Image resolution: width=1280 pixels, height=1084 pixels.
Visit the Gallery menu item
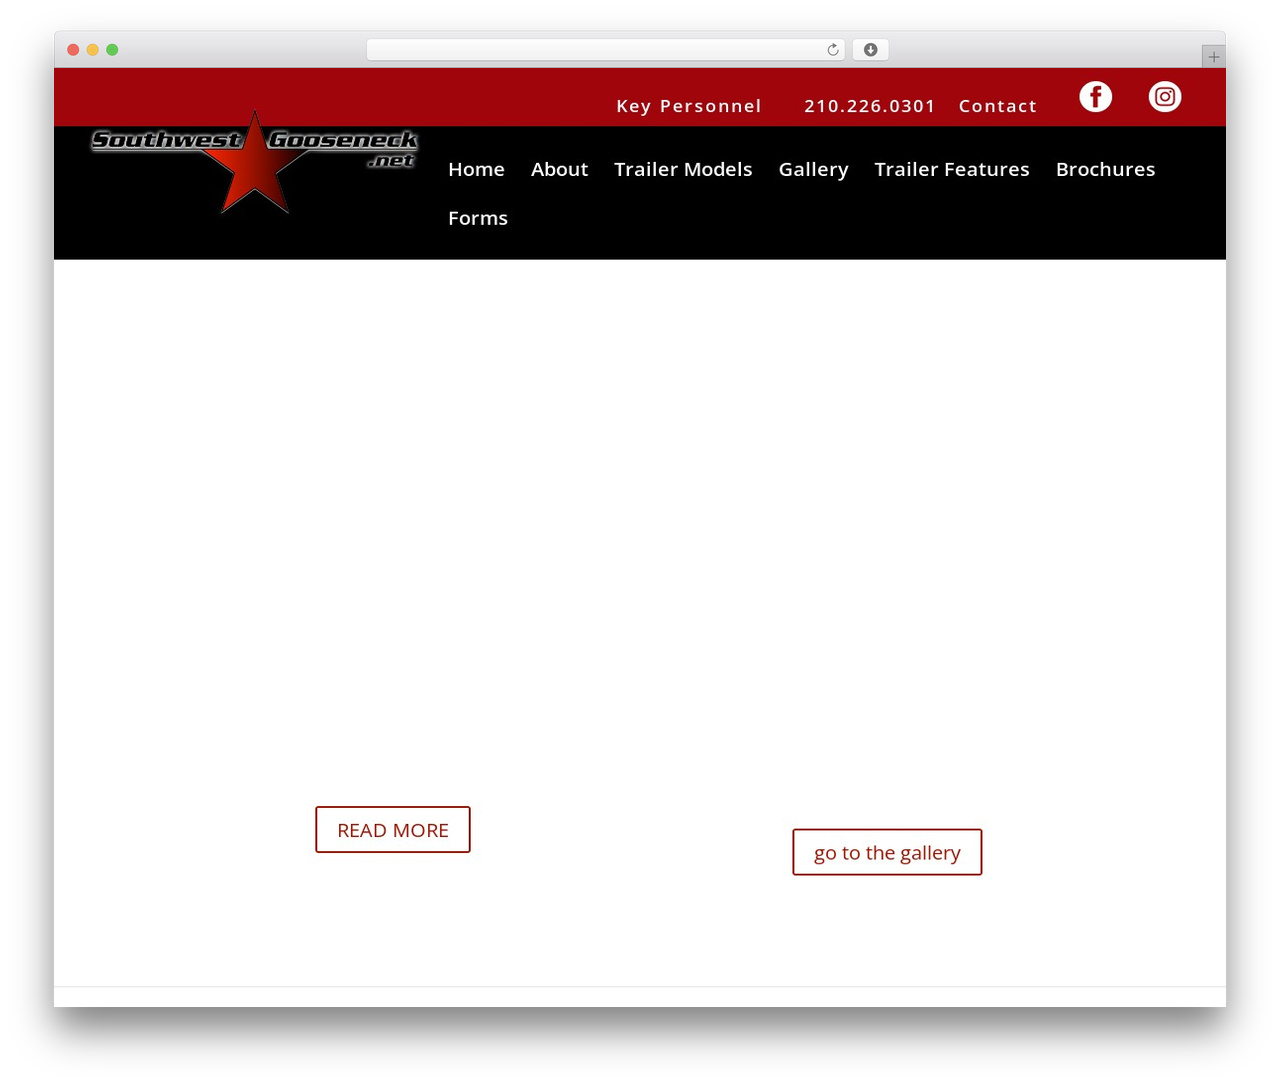click(x=813, y=170)
